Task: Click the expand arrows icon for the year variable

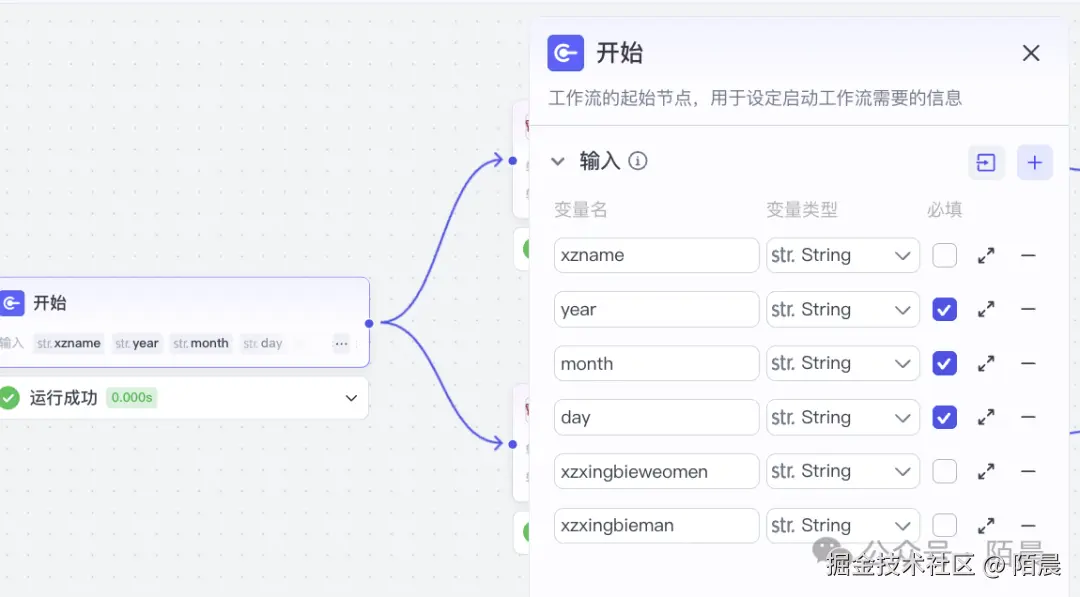Action: click(986, 309)
